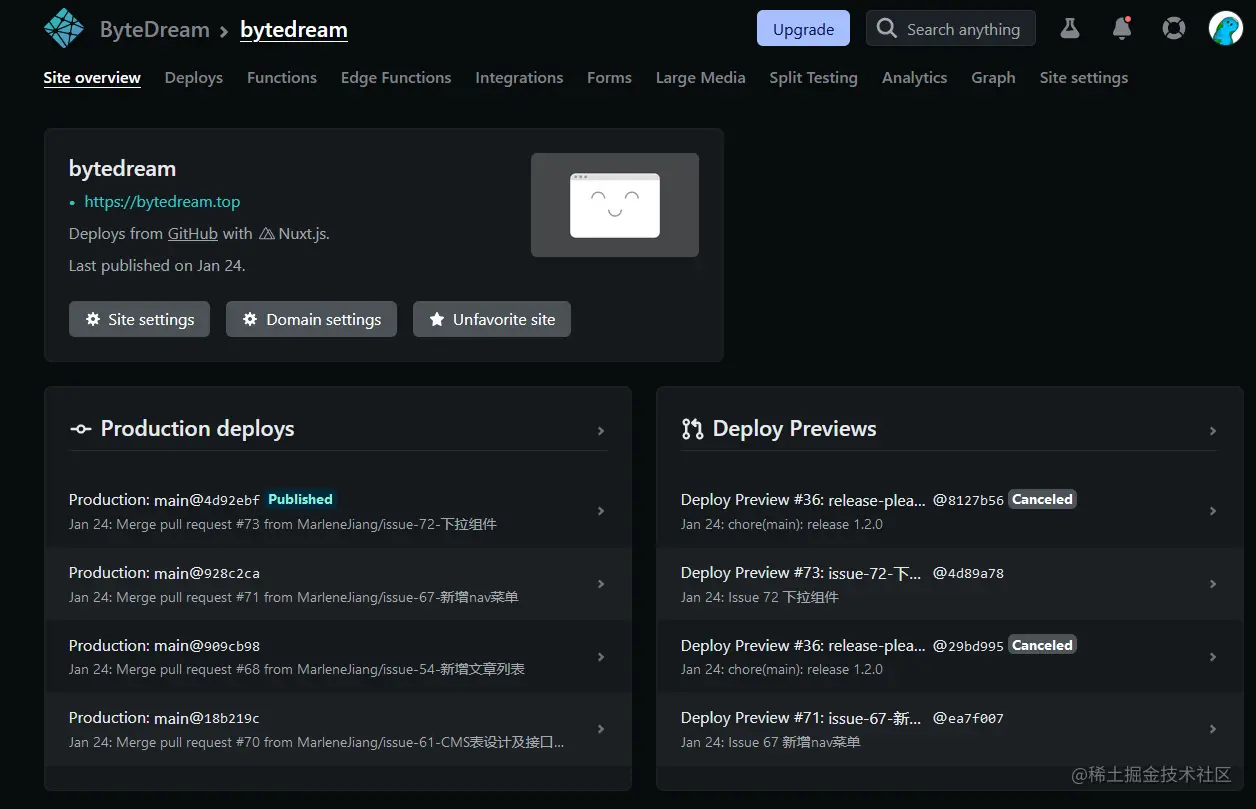Open Production: main@928c2ca deploy
The width and height of the screenshot is (1256, 809).
click(x=338, y=584)
